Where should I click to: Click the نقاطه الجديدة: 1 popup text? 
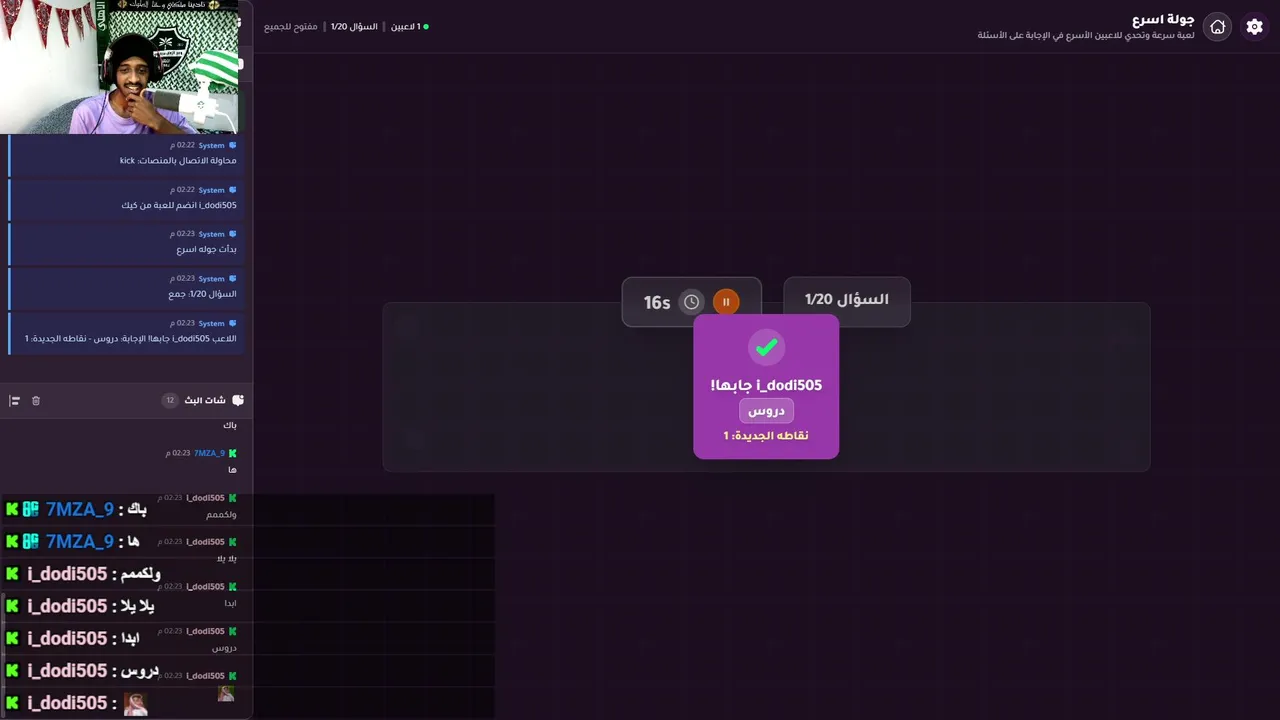[x=766, y=435]
